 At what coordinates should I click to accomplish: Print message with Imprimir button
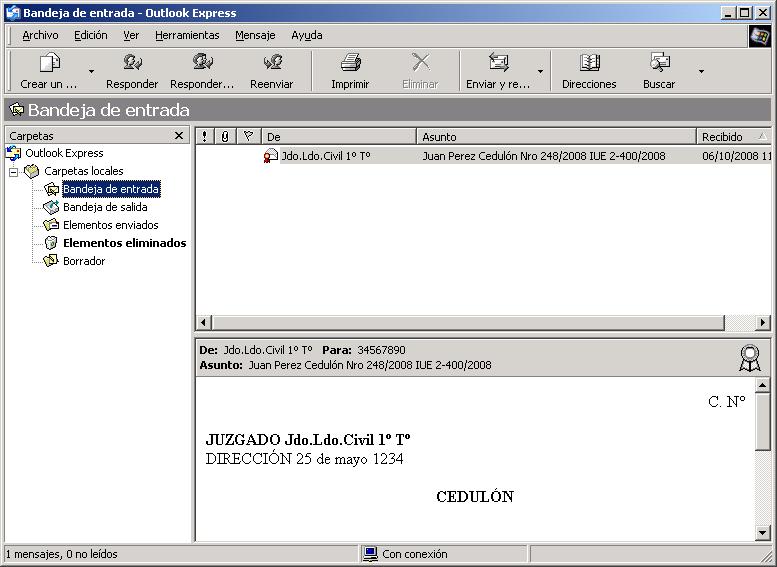point(350,71)
